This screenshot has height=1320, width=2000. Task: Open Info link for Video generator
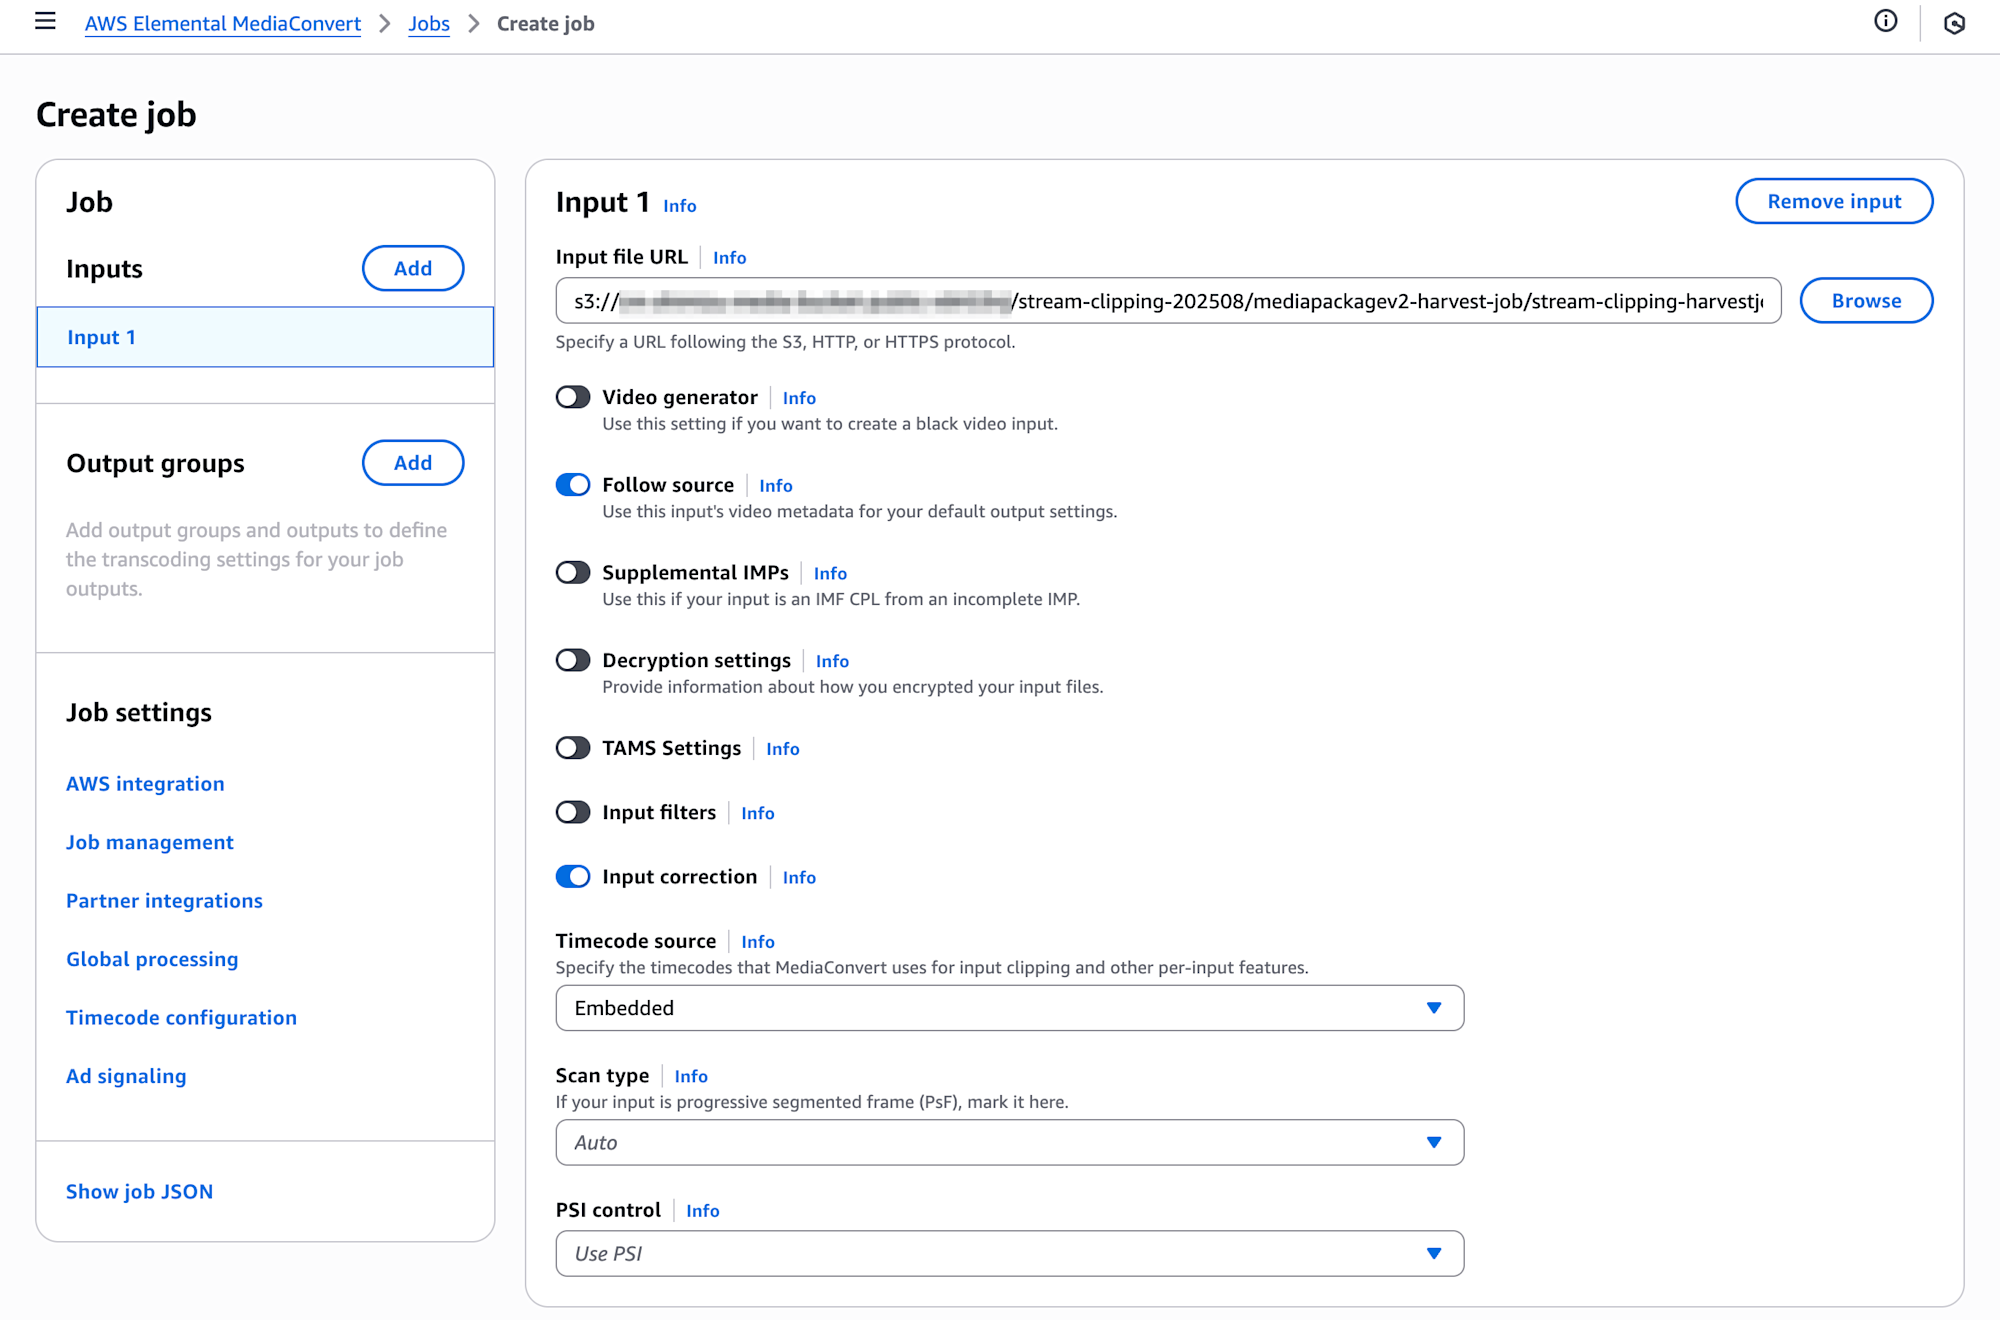(799, 398)
